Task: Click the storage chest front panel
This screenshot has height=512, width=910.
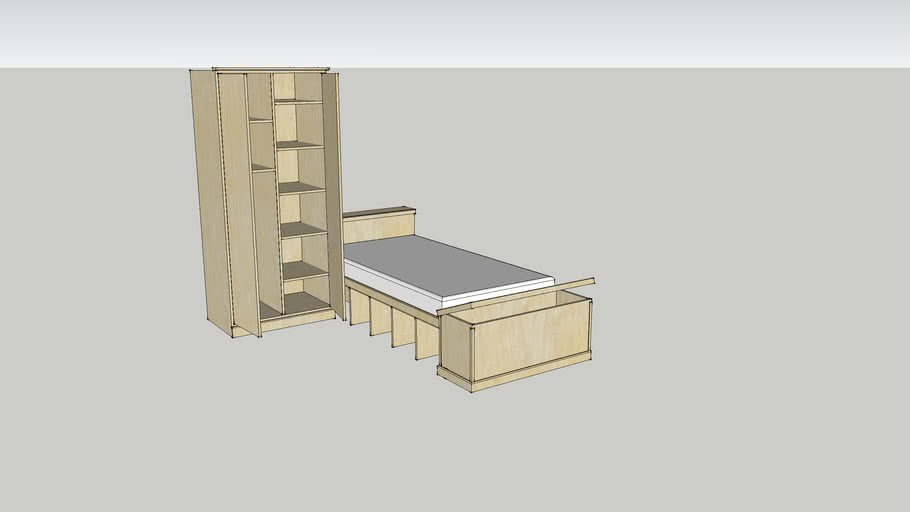Action: click(529, 336)
